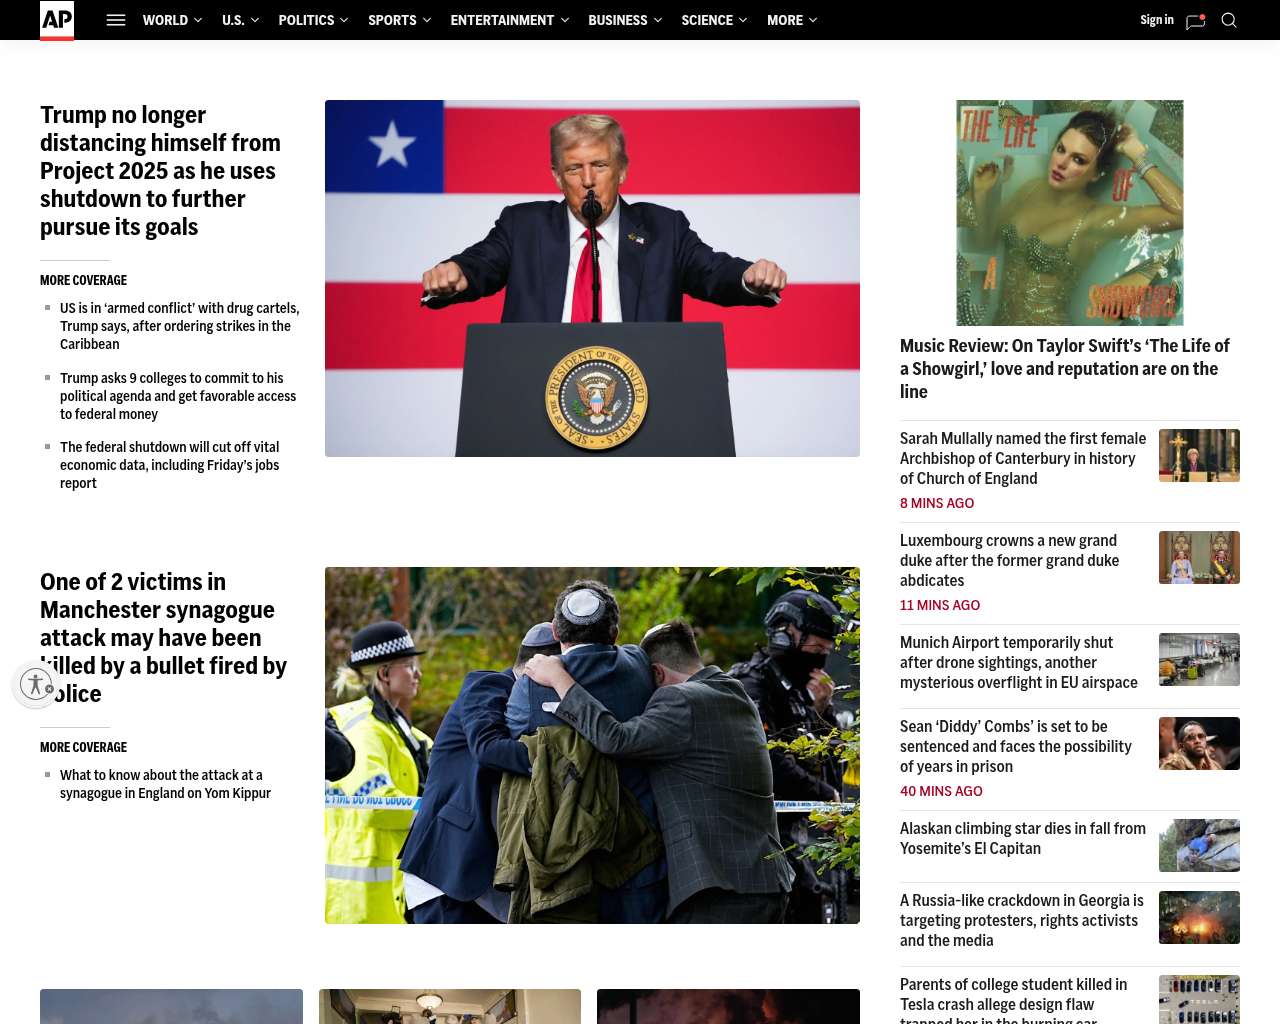Click the Munich Airport story thumbnail
The height and width of the screenshot is (1024, 1280).
pos(1199,659)
